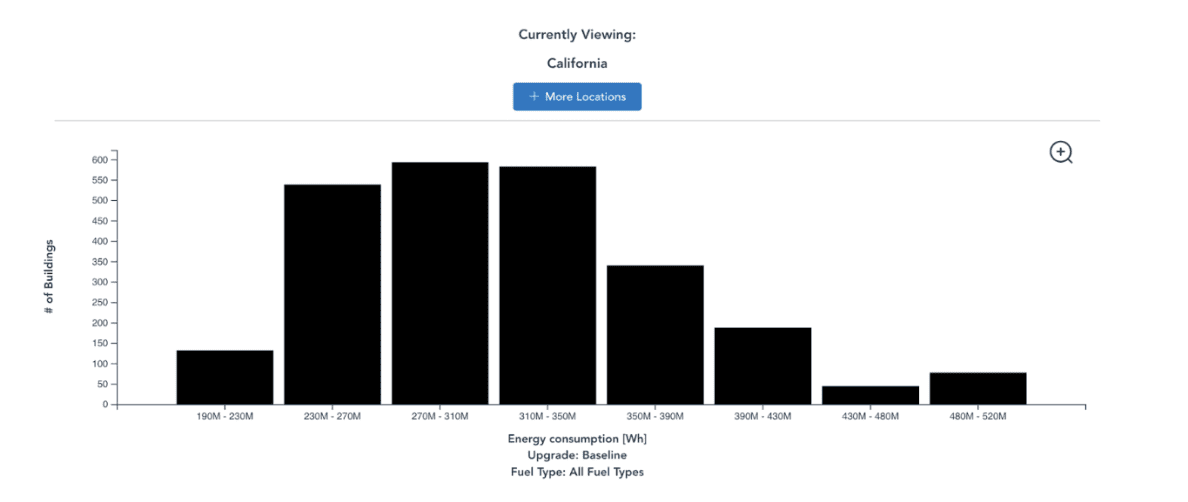The image size is (1188, 502).
Task: Select the 230M - 270M histogram bar
Action: pyautogui.click(x=332, y=295)
